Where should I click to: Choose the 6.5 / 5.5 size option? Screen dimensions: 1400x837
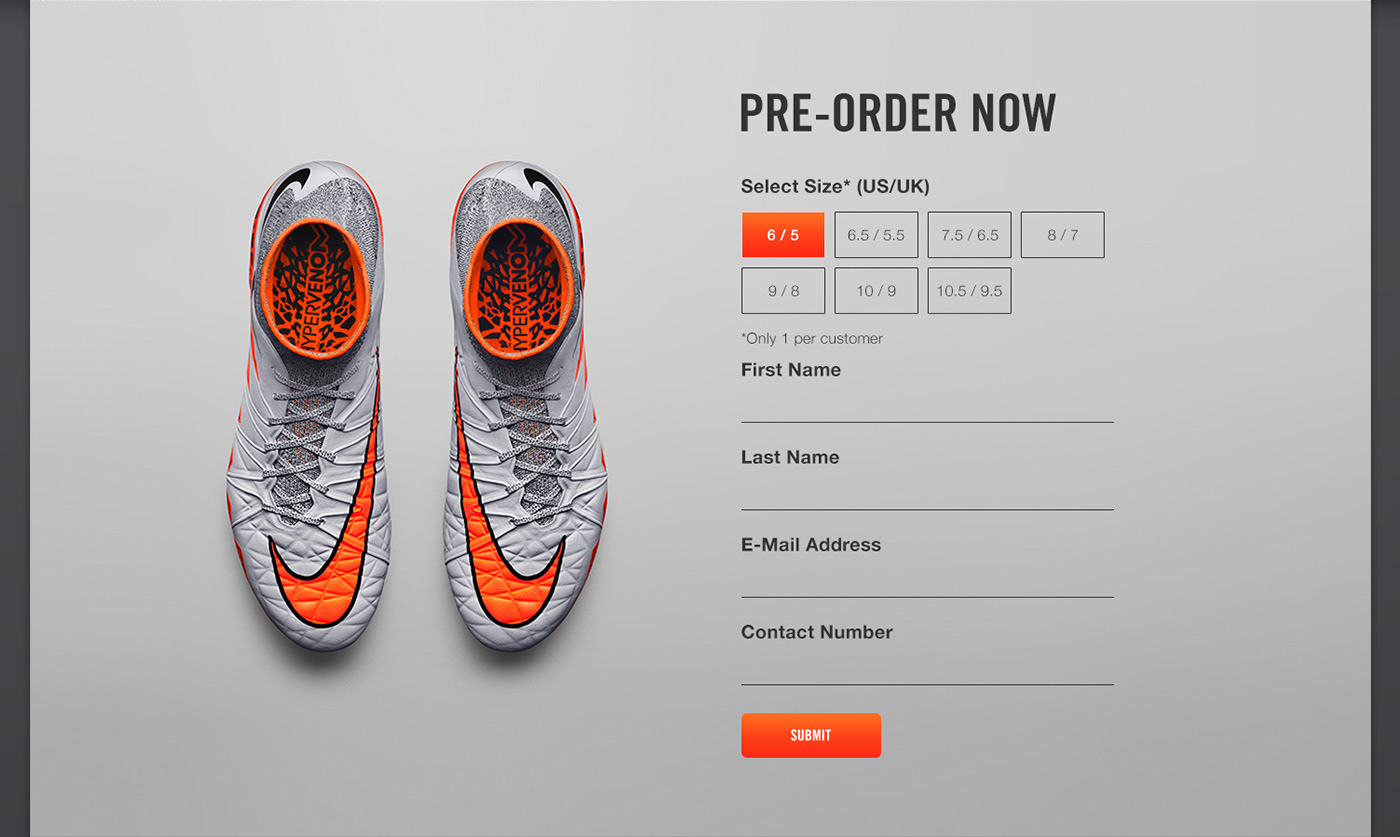click(x=876, y=235)
